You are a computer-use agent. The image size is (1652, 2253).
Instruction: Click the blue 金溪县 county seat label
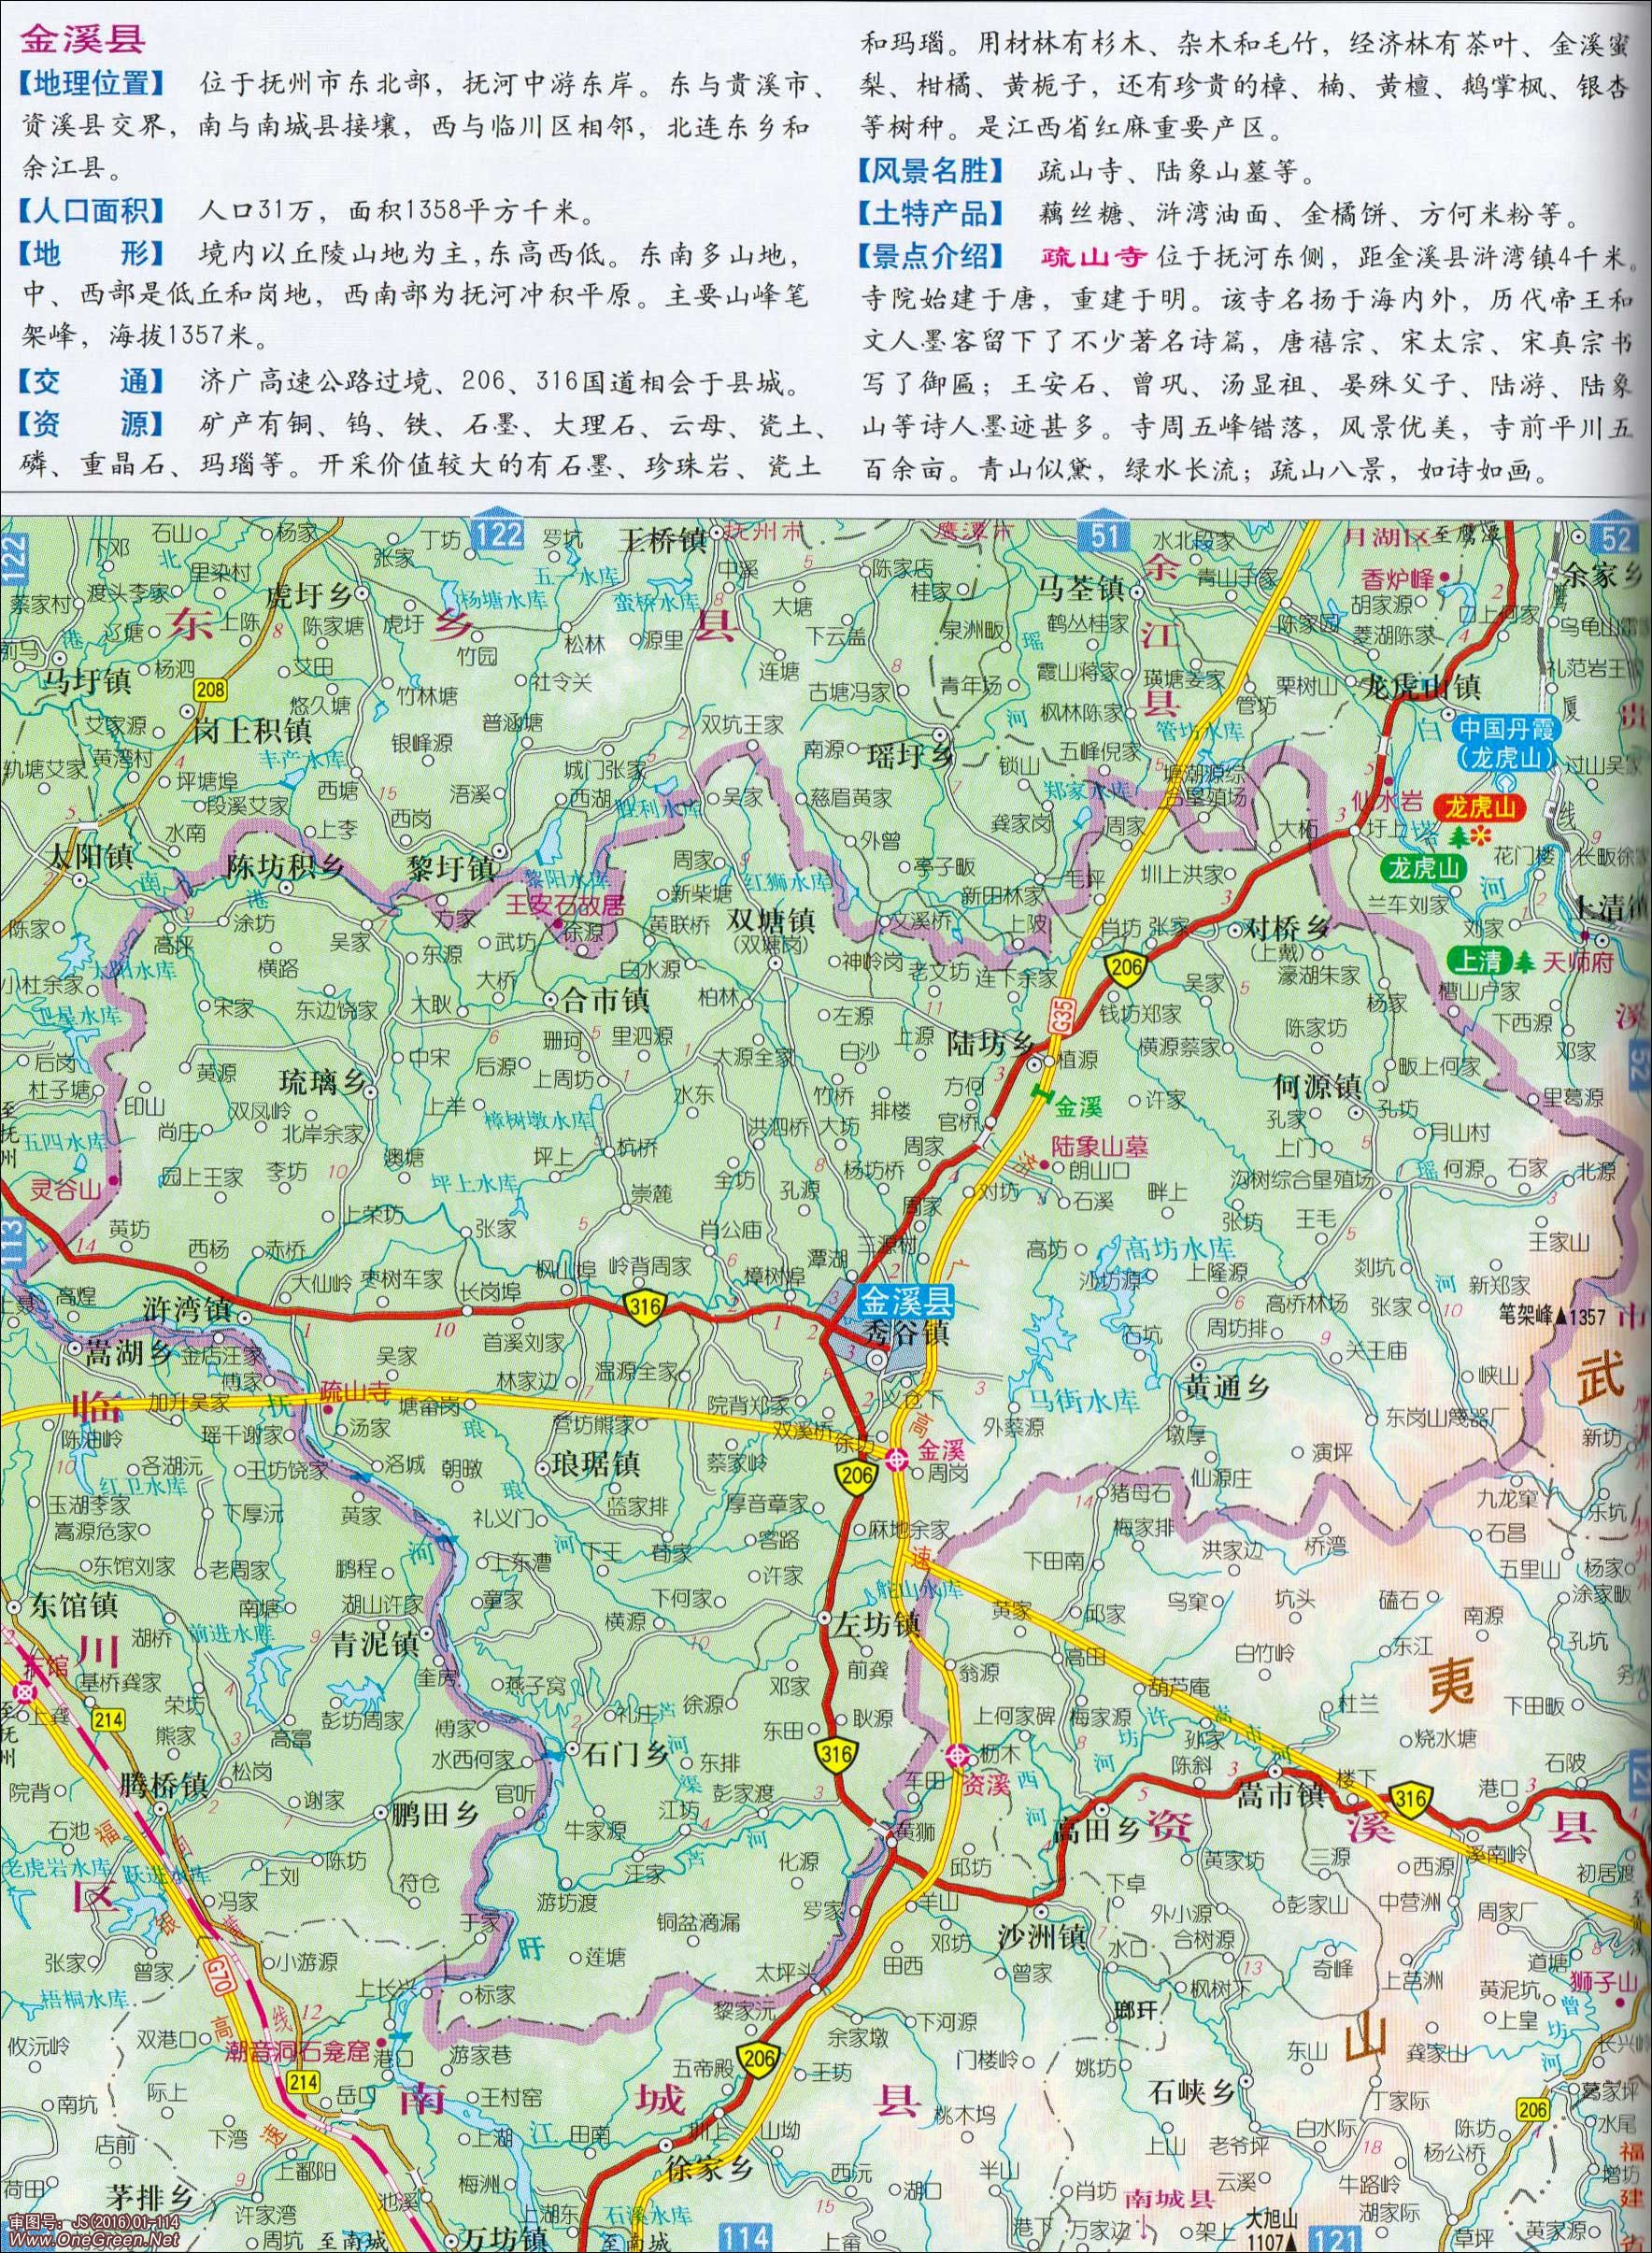coord(908,1301)
